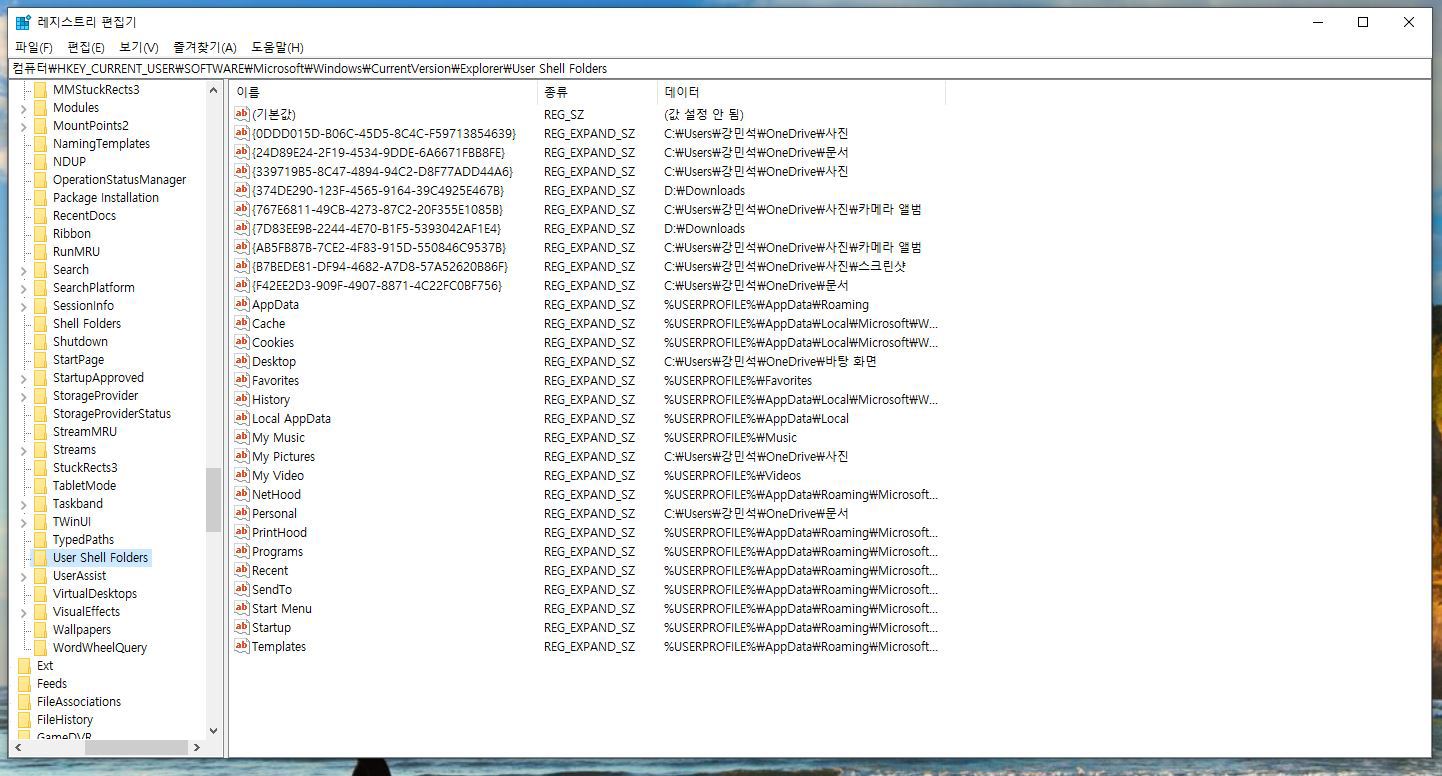Click the Feeds folder icon in tree
Image resolution: width=1442 pixels, height=776 pixels.
pyautogui.click(x=24, y=683)
